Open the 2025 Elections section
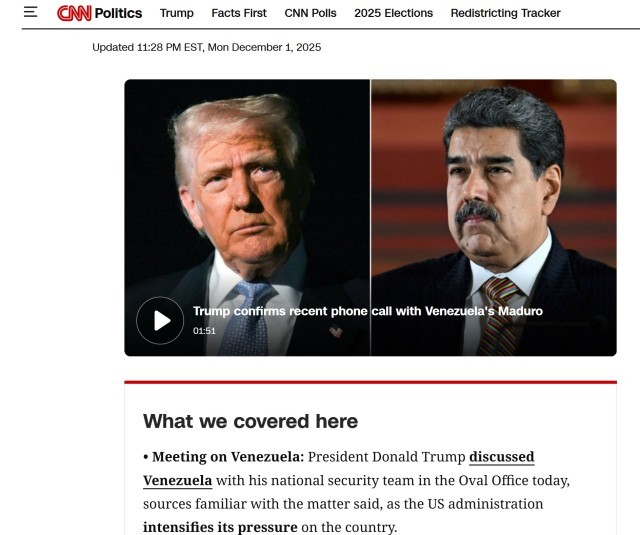The width and height of the screenshot is (640, 535). [393, 13]
